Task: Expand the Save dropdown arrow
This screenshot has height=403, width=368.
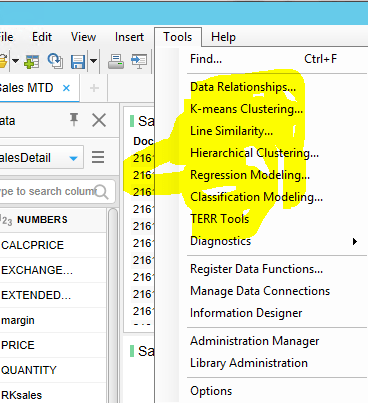Action: pyautogui.click(x=93, y=61)
